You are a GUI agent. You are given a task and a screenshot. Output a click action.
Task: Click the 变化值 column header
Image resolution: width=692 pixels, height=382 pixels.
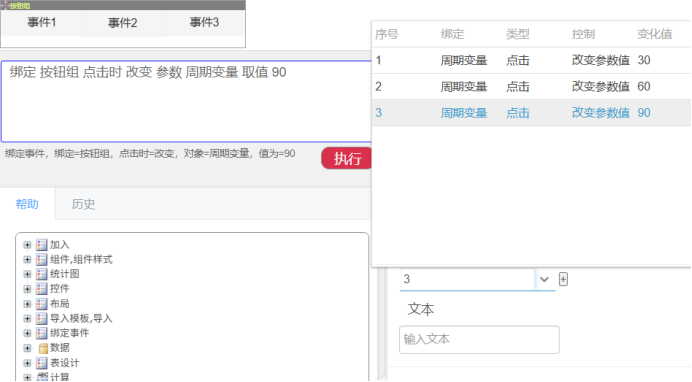[654, 34]
